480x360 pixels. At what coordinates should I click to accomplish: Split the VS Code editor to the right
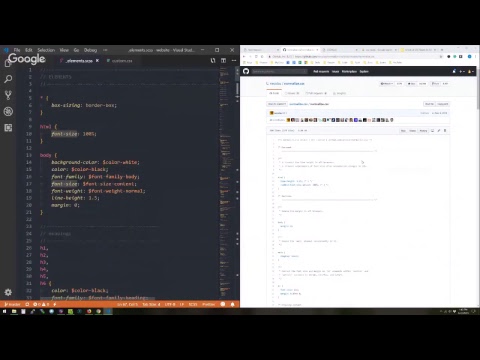[223, 60]
